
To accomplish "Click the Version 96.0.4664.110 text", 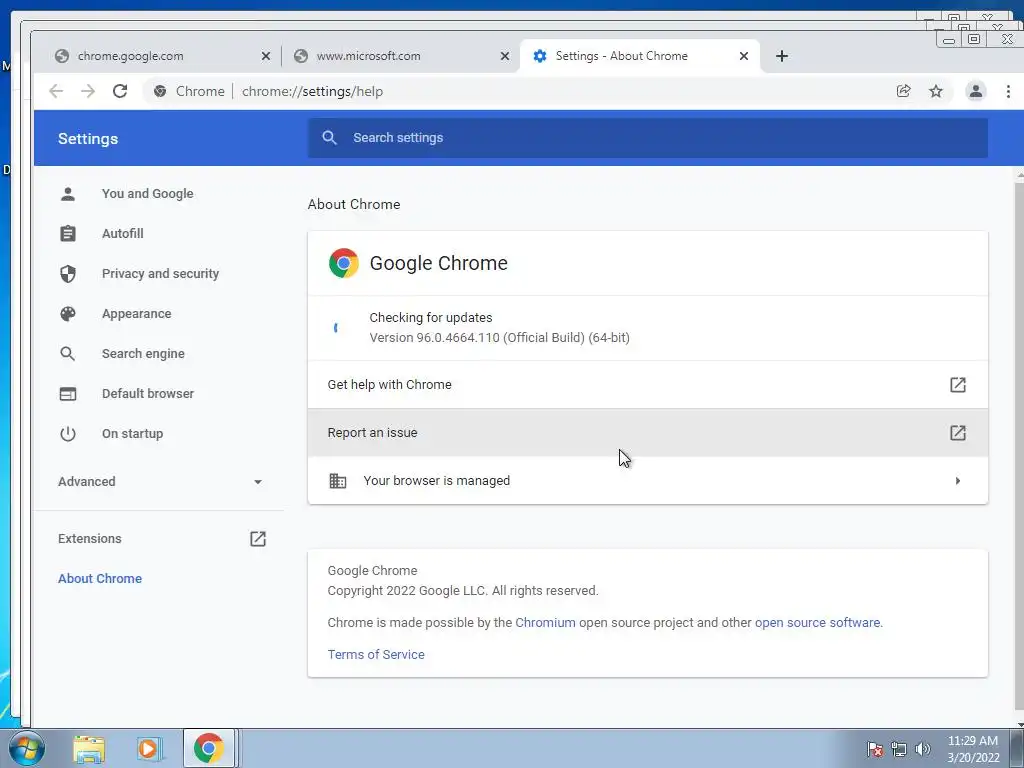I will click(x=500, y=338).
